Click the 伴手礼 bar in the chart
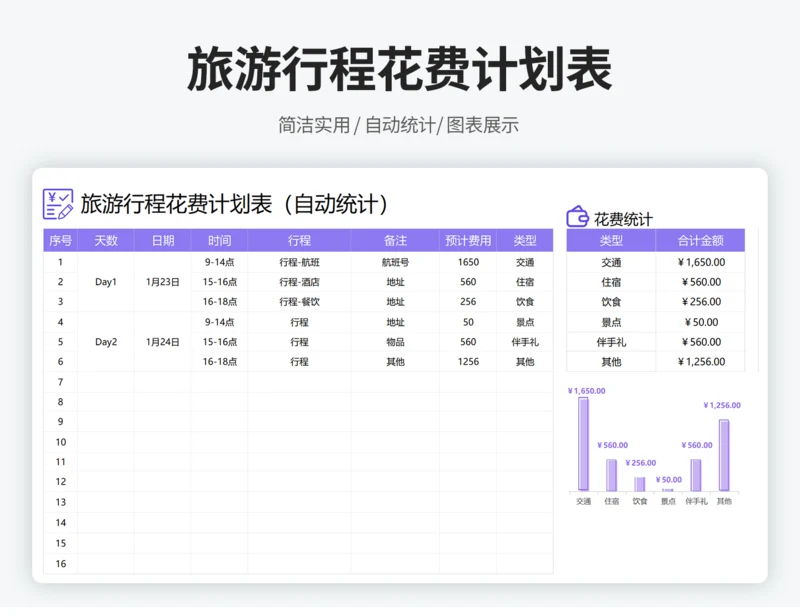The height and width of the screenshot is (616, 800). [x=696, y=475]
